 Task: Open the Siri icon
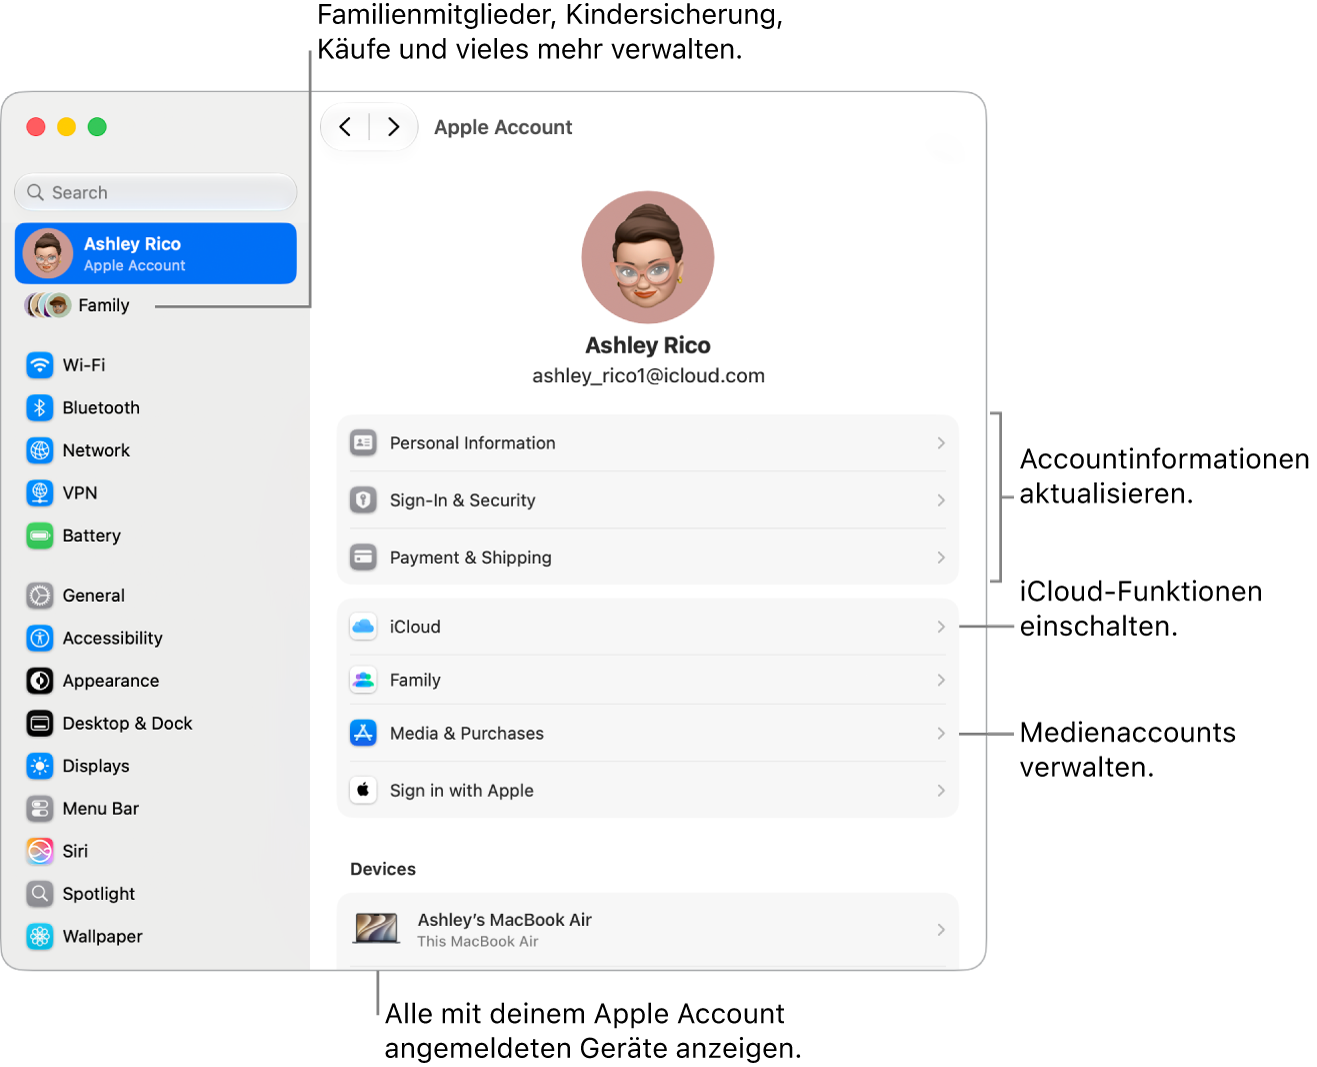[40, 851]
